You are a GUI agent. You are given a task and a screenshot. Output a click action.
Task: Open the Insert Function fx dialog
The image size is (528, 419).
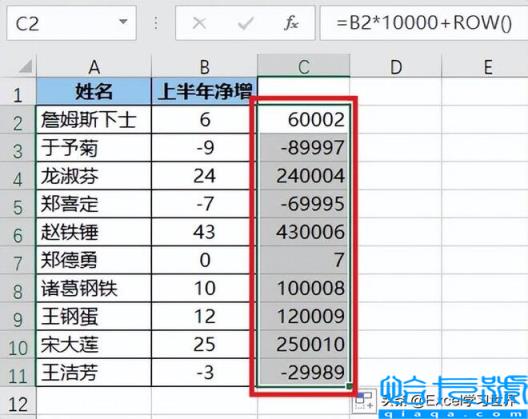[x=291, y=24]
